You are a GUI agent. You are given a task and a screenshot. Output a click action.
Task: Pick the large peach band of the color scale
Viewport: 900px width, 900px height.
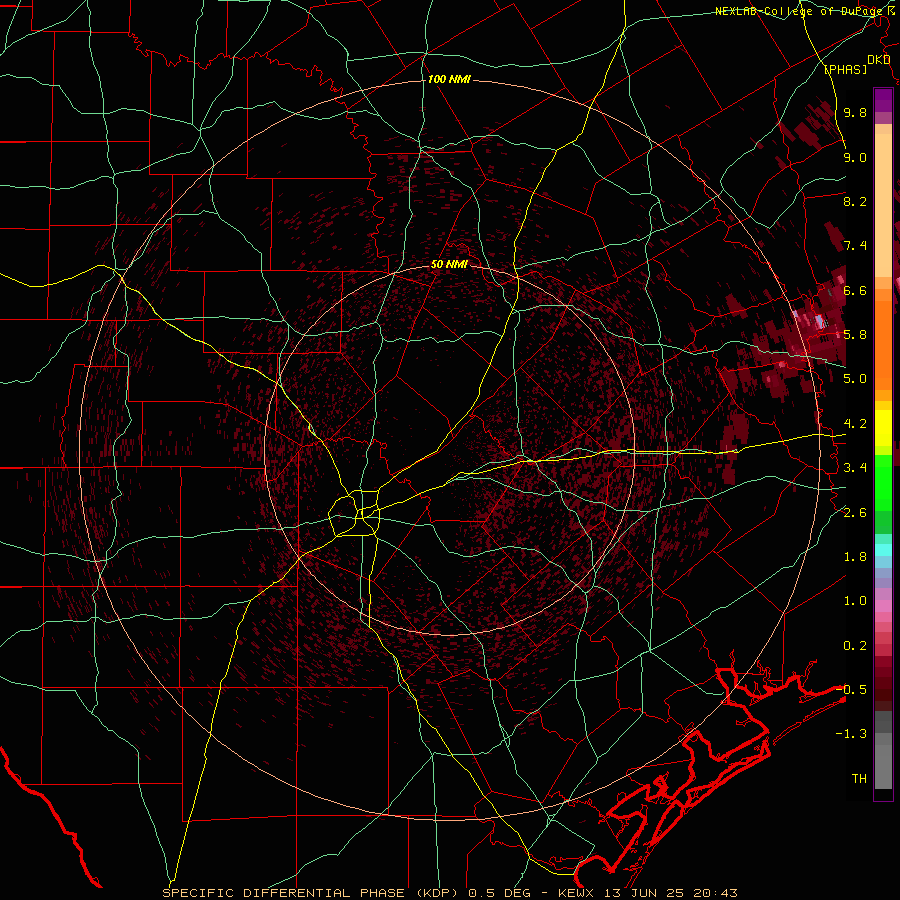883,205
